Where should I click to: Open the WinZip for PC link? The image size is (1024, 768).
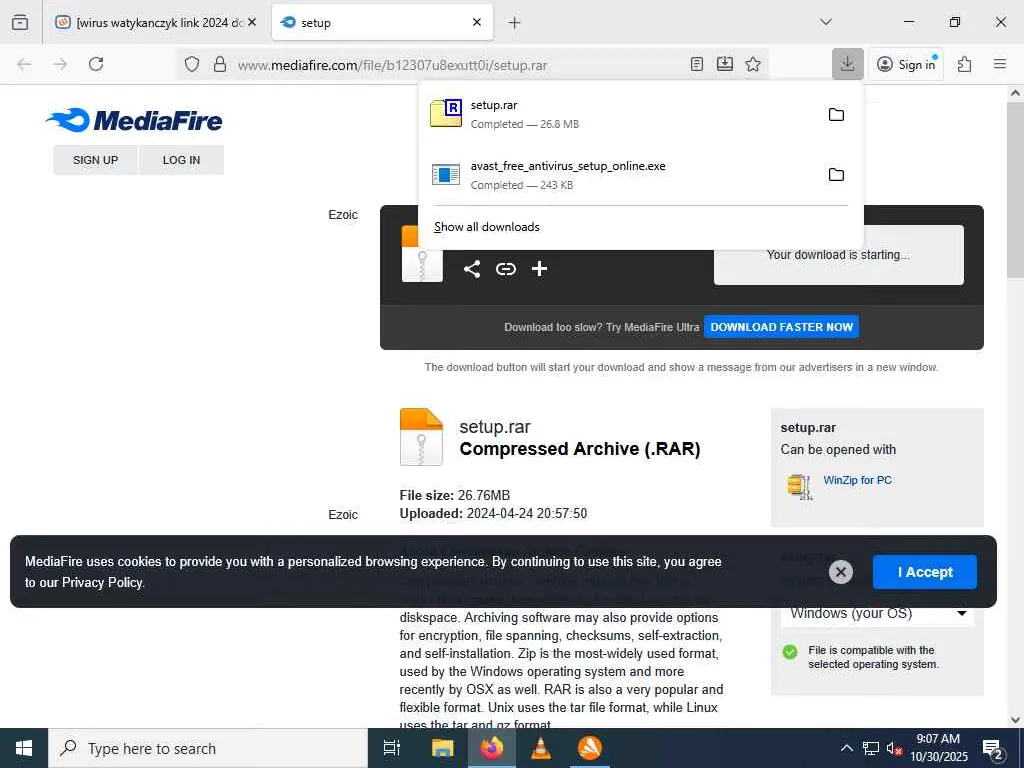[x=857, y=480]
